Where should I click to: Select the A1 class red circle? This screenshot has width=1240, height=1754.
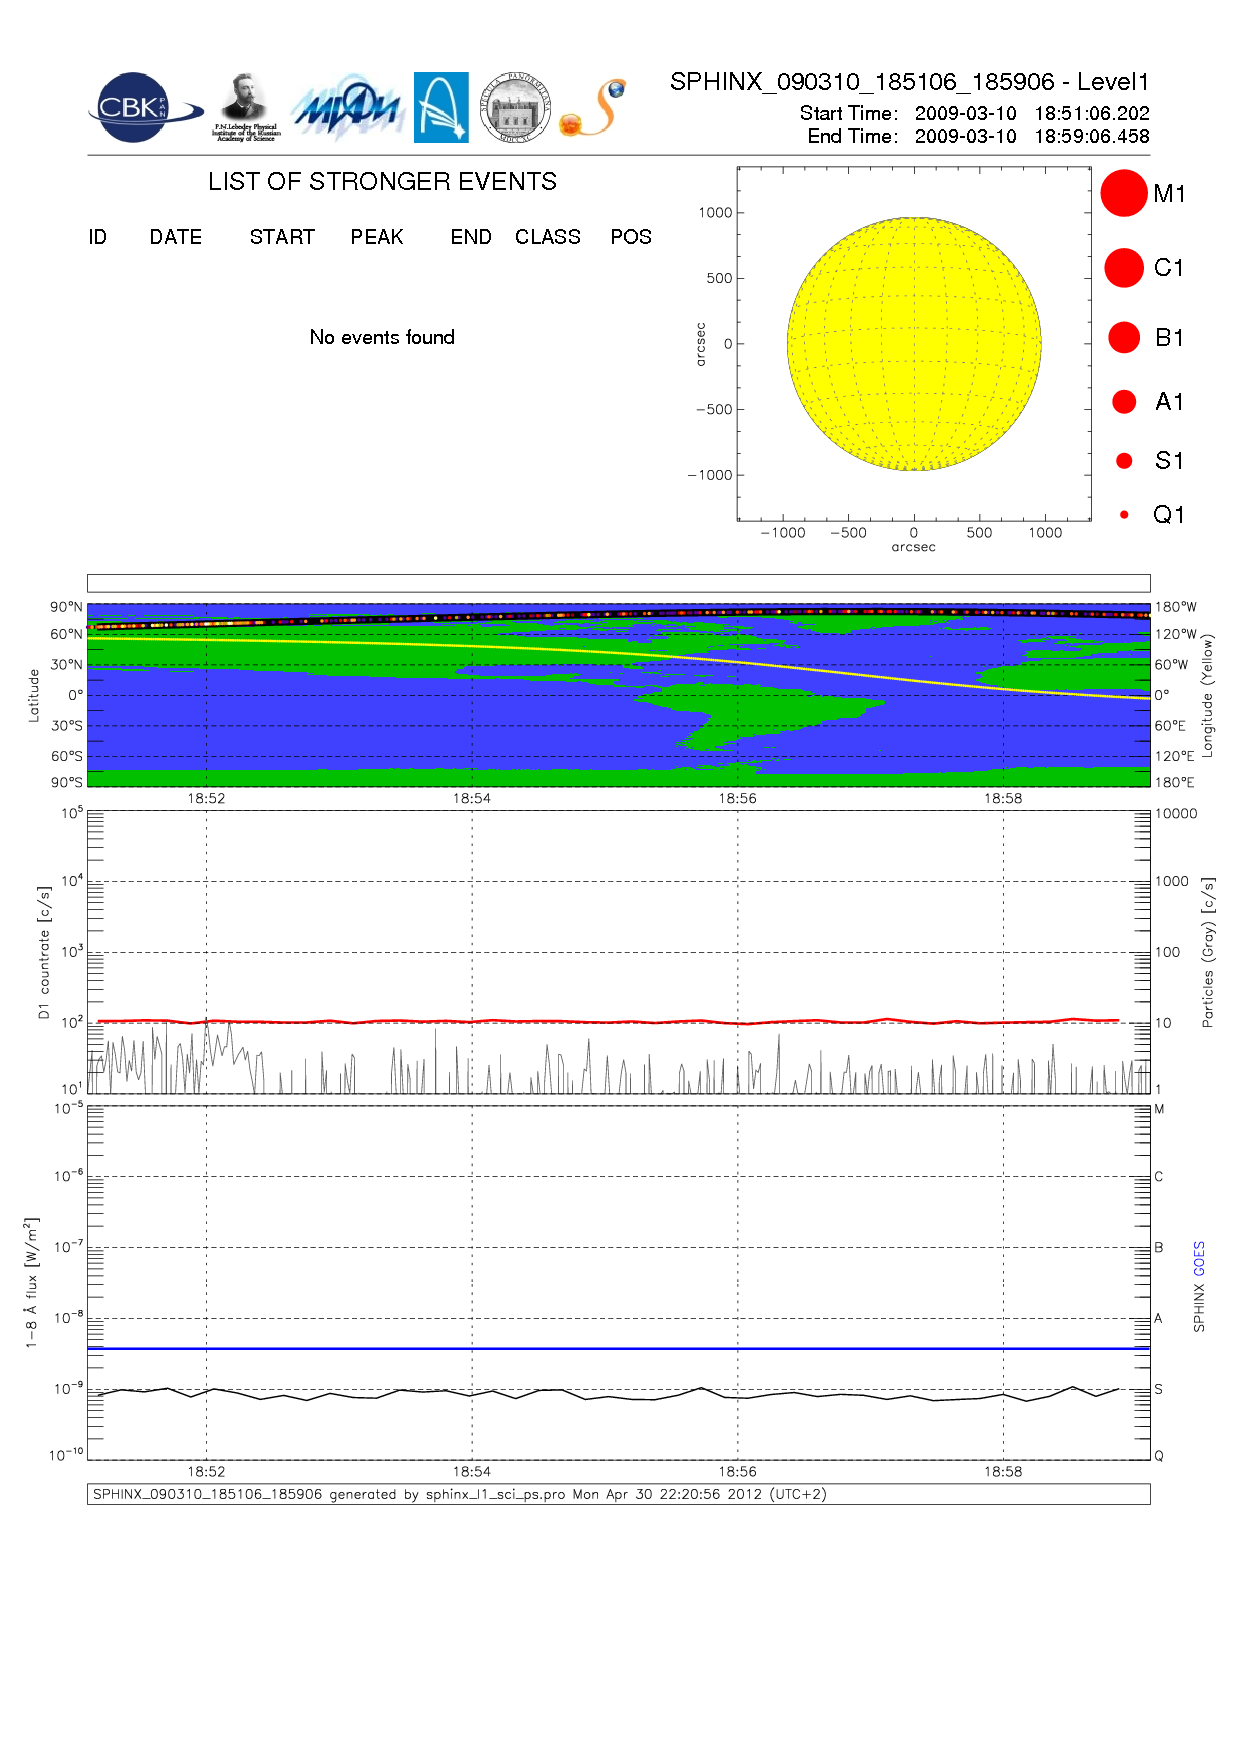1123,402
